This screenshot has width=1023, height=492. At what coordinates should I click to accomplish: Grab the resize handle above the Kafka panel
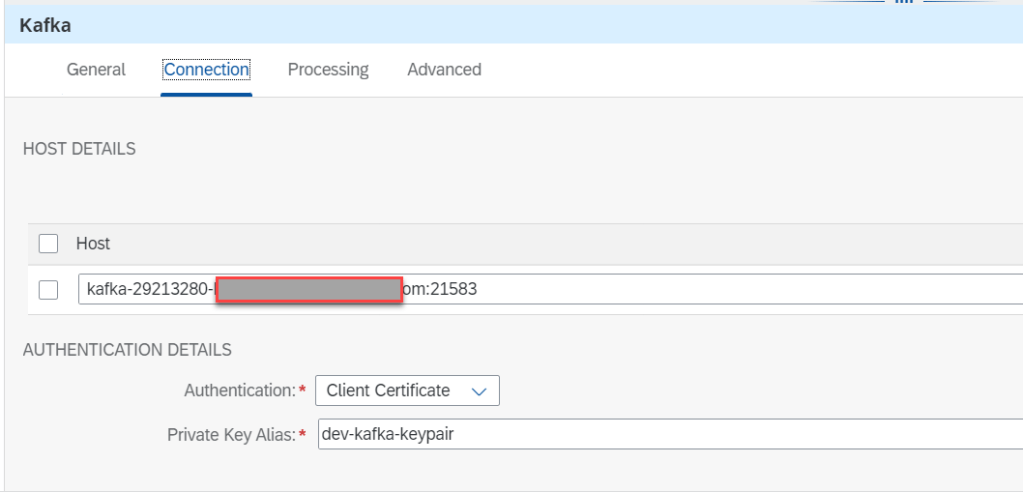pos(903,3)
